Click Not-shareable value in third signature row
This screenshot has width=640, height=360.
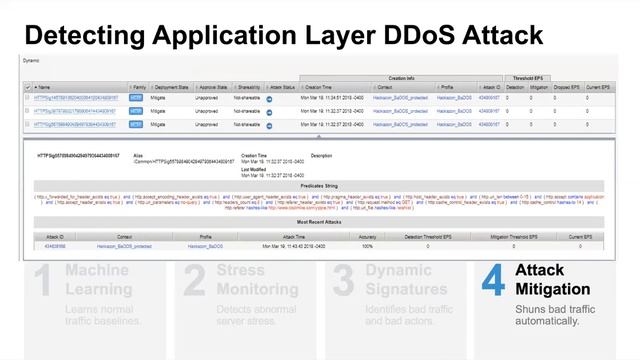247,124
